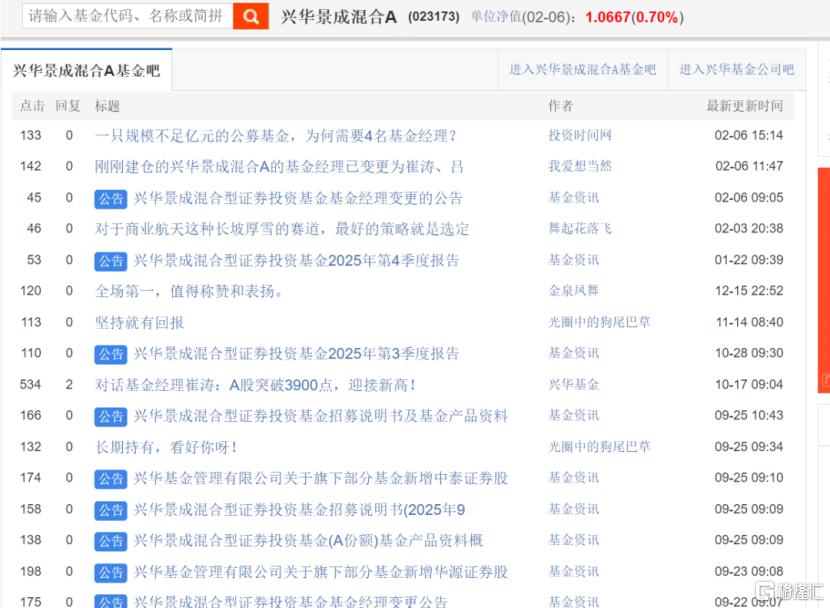Open announcement 新增中泰证券股
Screen dimensions: 830x608
click(321, 478)
